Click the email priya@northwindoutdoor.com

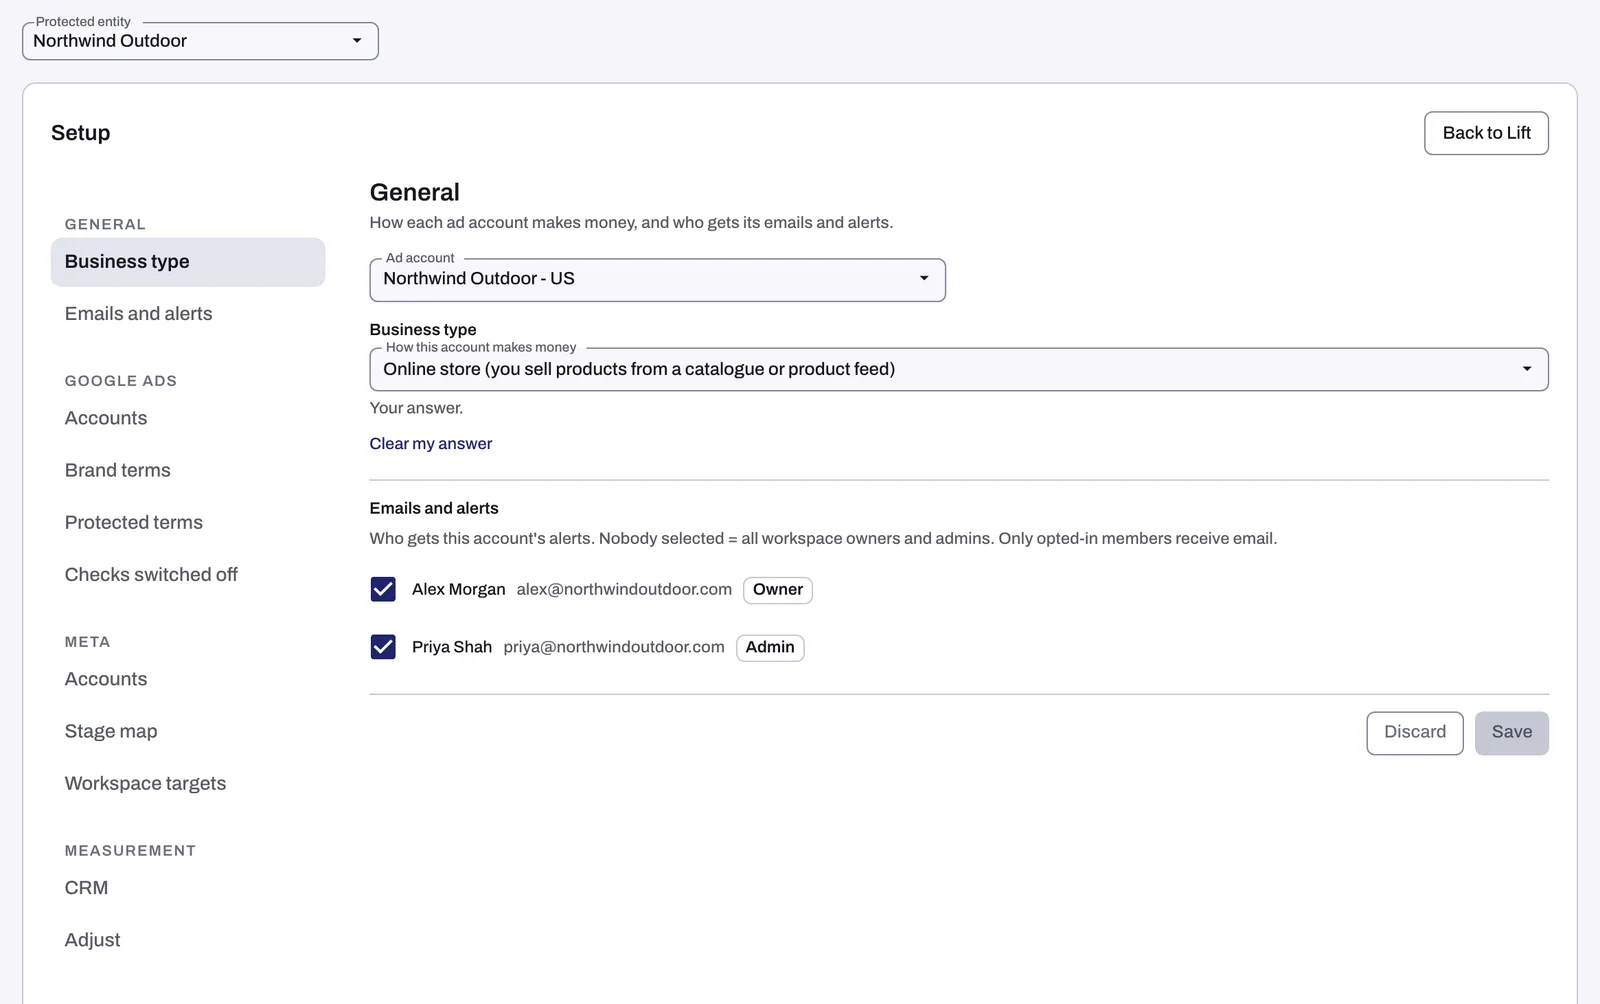click(x=614, y=647)
